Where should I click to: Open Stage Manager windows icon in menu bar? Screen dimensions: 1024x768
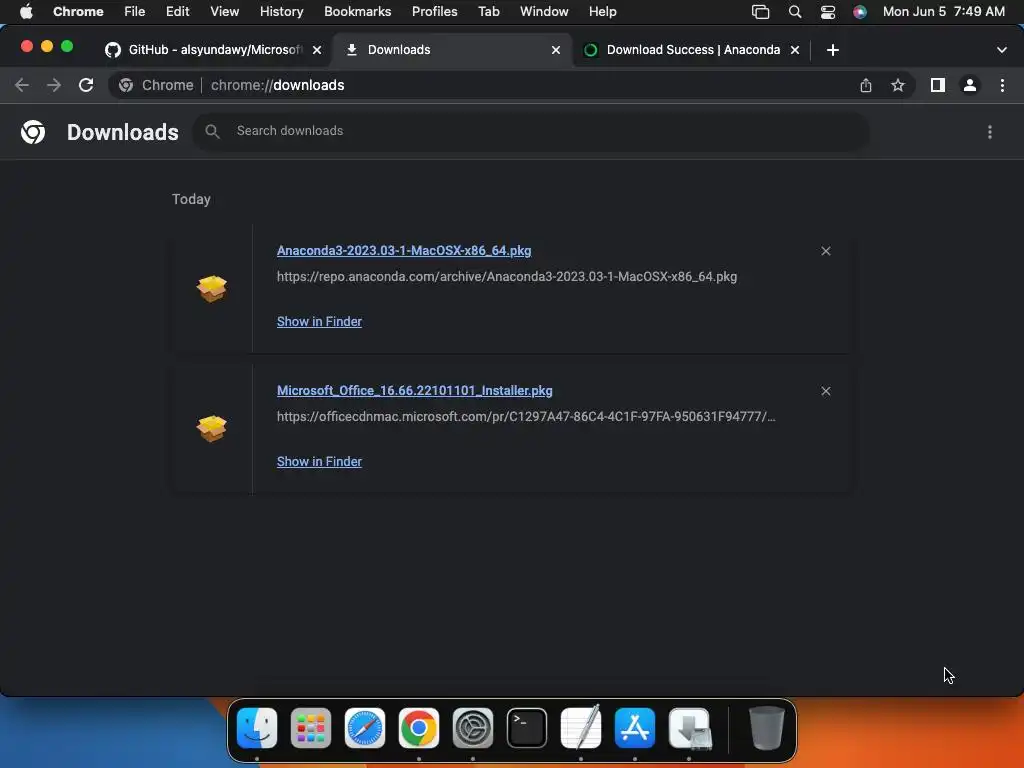click(x=760, y=12)
